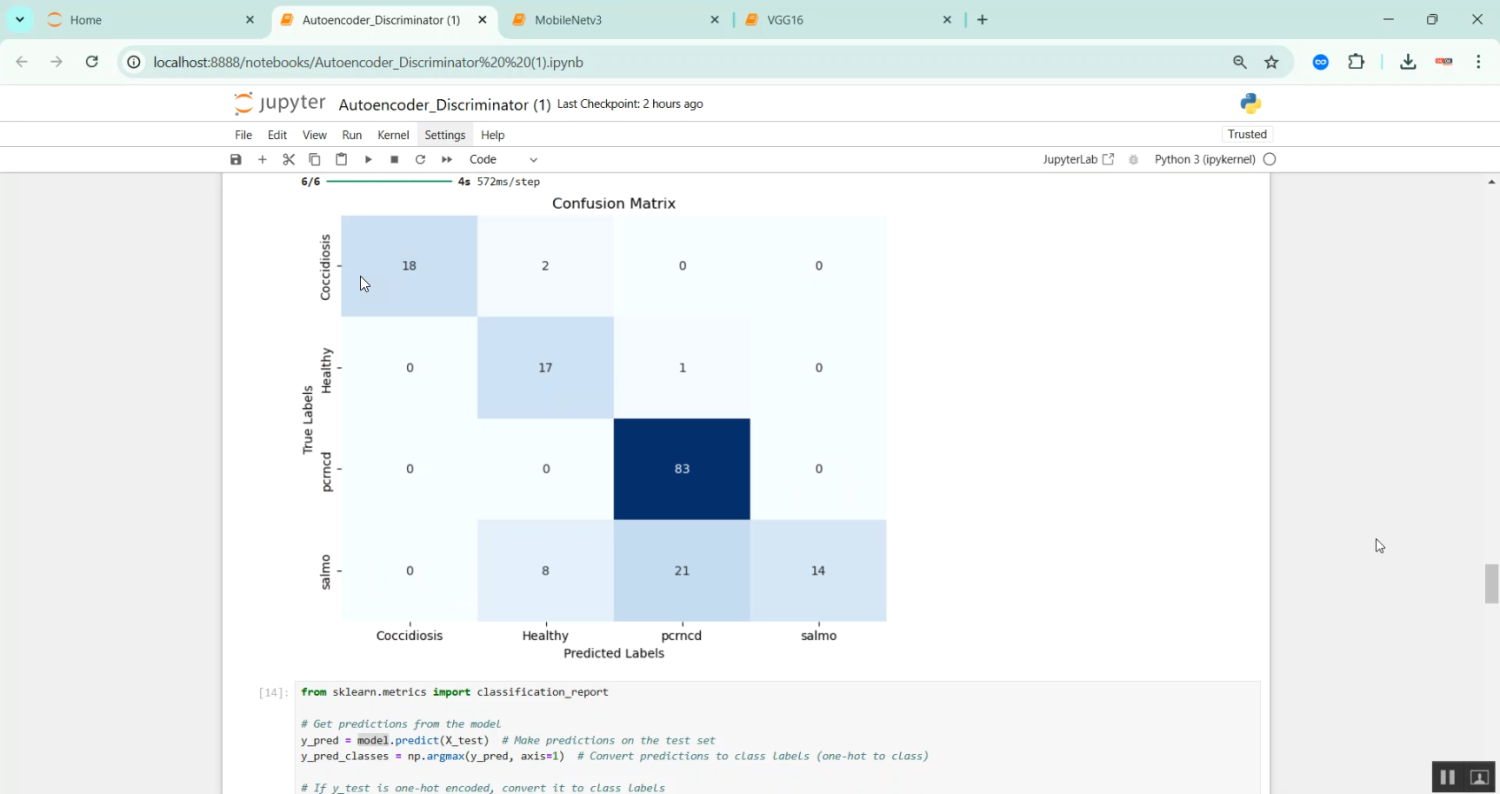
Task: Insert a new cell with the plus icon
Action: pyautogui.click(x=262, y=160)
